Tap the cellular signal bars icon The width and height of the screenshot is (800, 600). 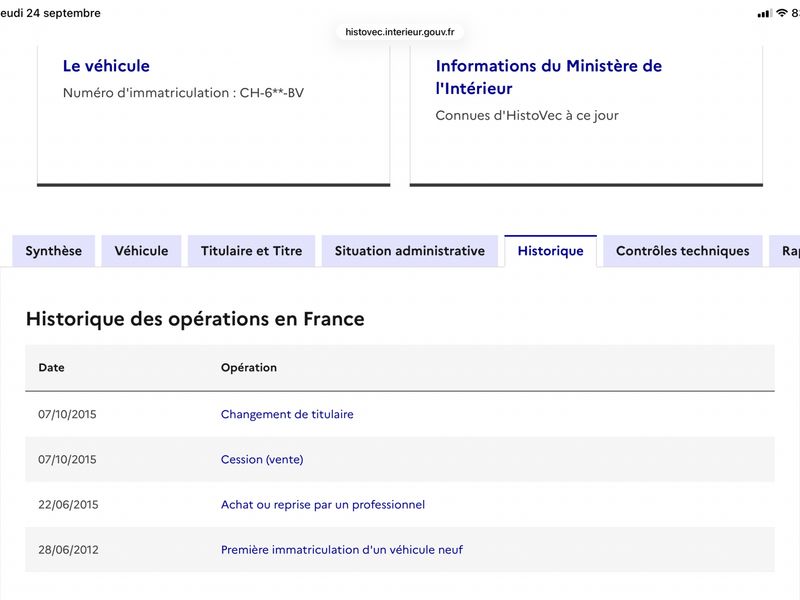[x=765, y=13]
